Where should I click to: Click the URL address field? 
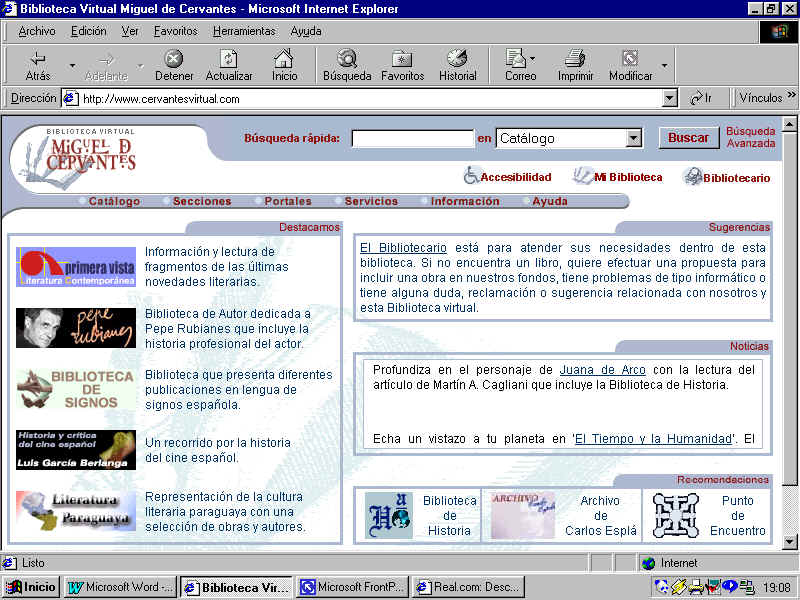pyautogui.click(x=371, y=98)
